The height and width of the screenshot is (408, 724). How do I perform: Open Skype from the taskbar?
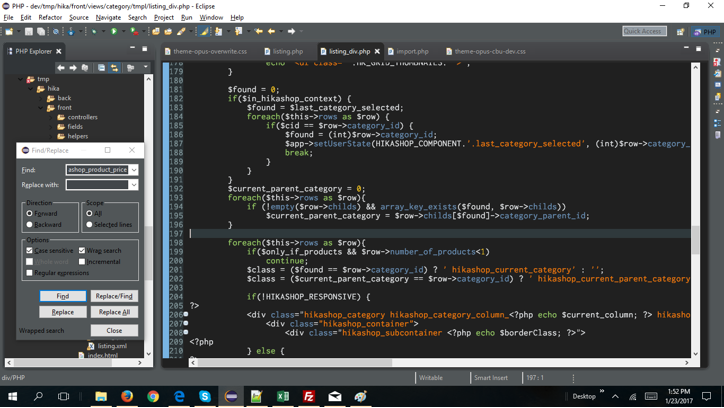(x=205, y=396)
